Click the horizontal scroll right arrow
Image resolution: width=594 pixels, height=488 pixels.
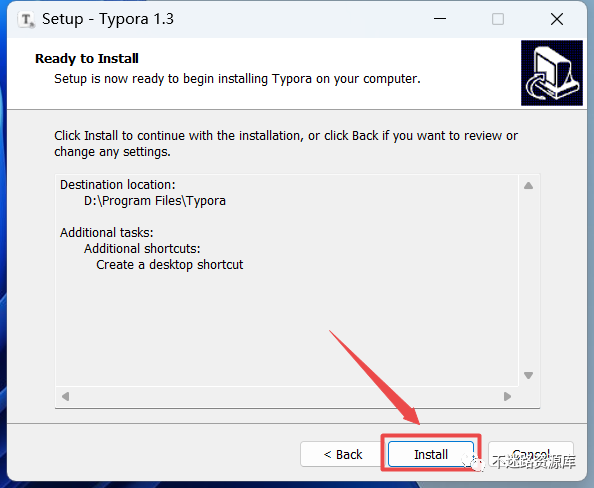click(x=507, y=396)
